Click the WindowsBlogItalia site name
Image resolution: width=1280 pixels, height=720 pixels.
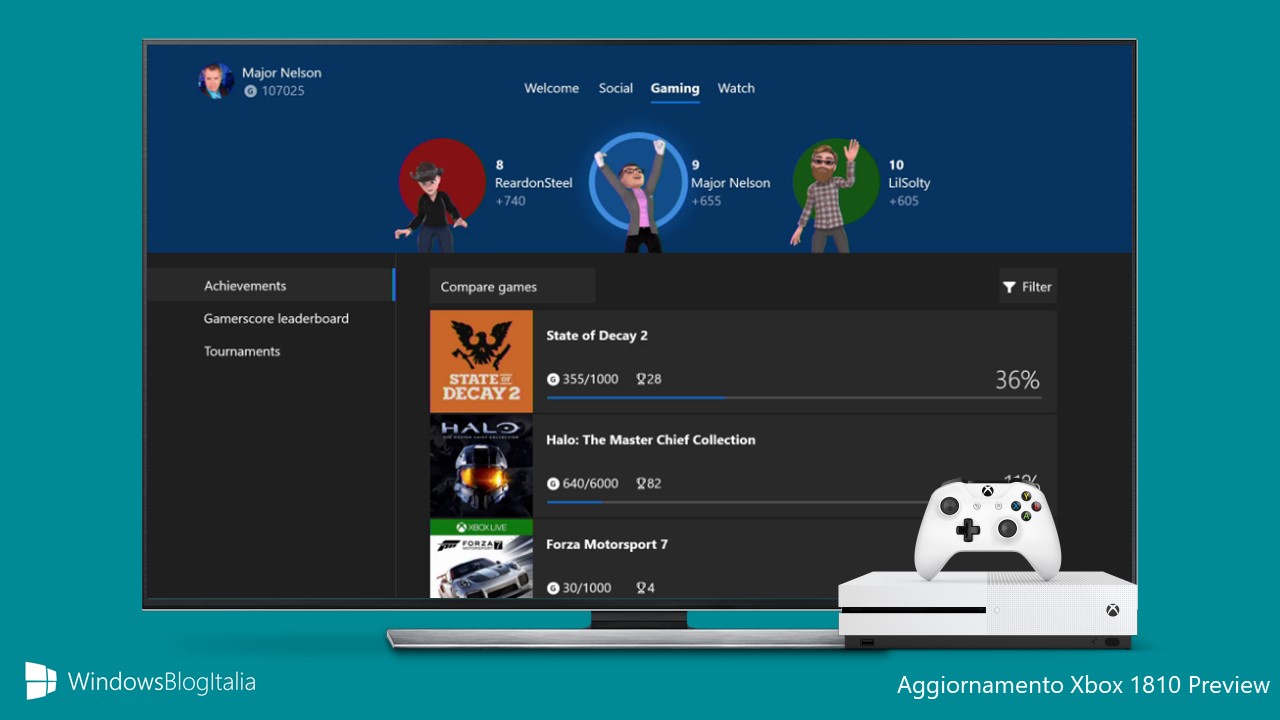[x=162, y=682]
